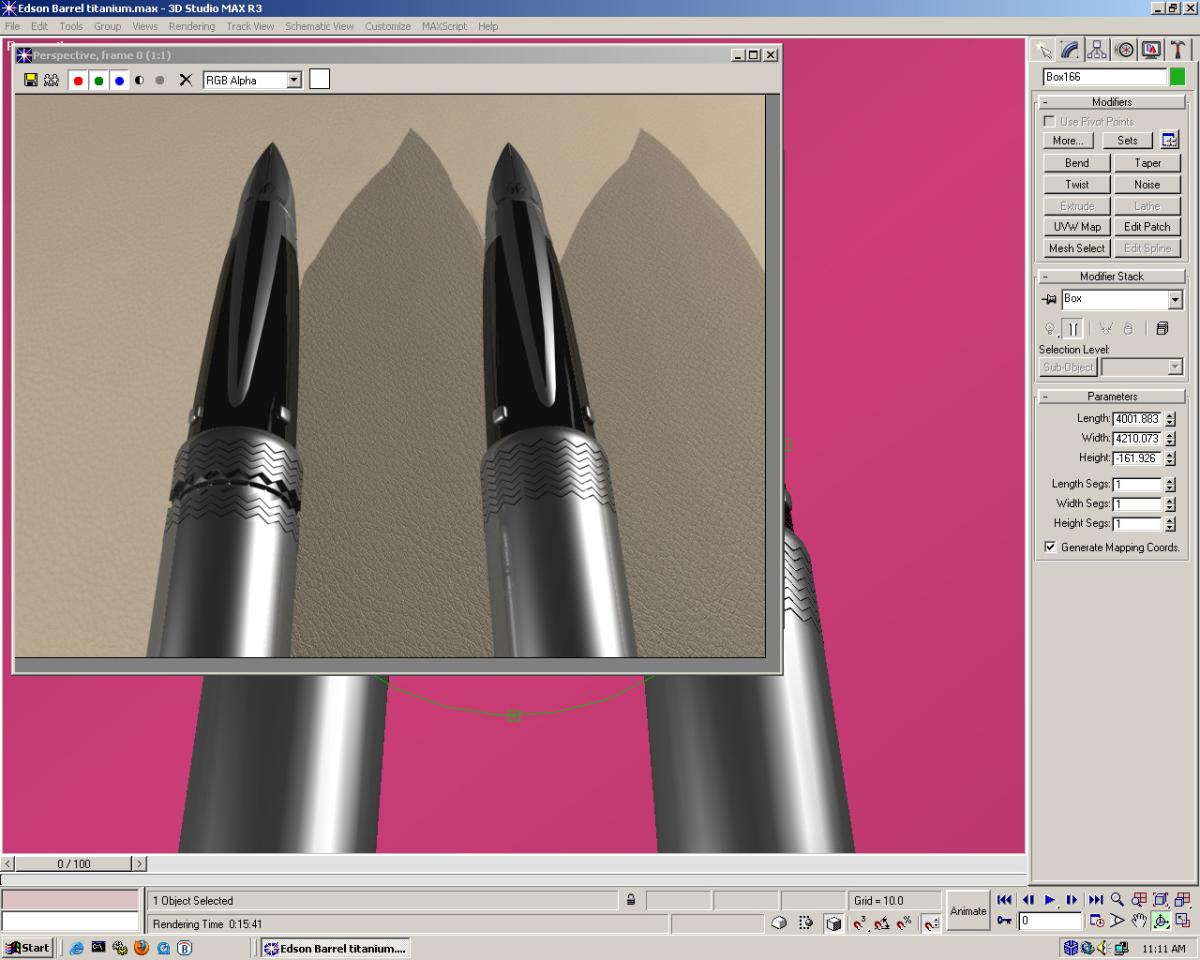Clear the rendered image with X icon

185,80
